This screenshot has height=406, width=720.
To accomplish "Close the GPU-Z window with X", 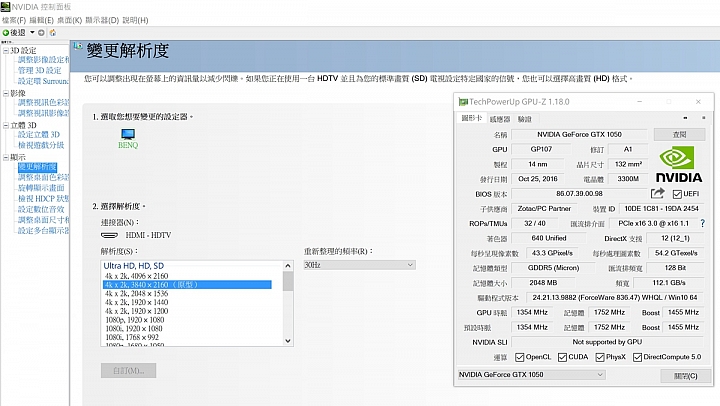I will (698, 102).
